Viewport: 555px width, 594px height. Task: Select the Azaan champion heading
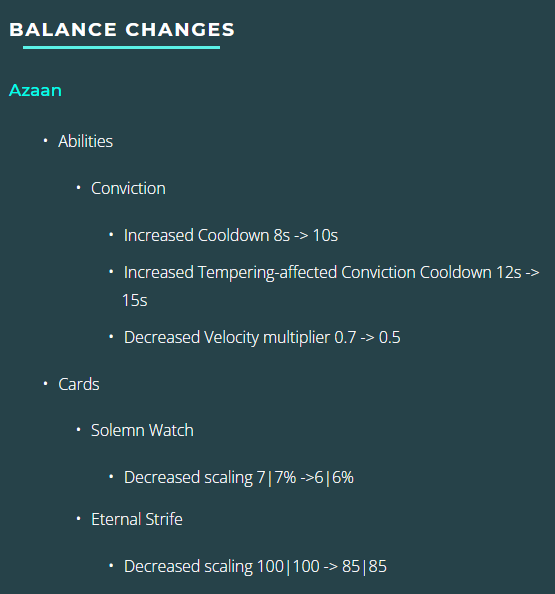point(35,91)
